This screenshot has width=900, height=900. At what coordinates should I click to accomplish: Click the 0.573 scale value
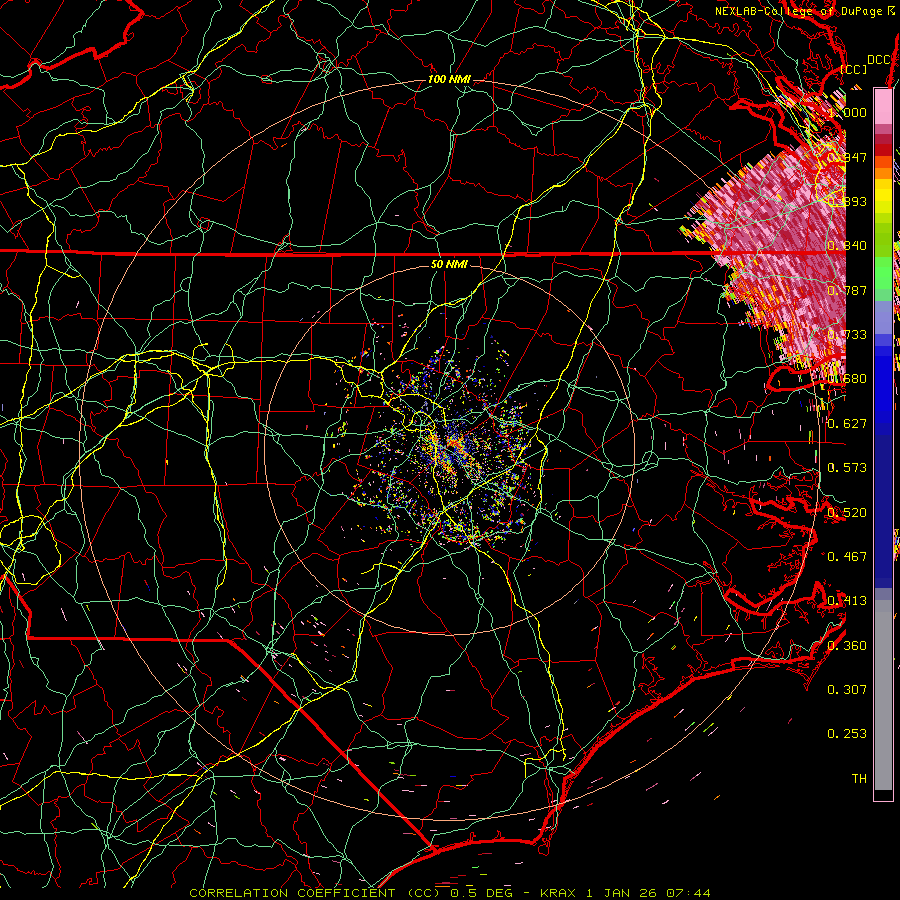click(847, 468)
